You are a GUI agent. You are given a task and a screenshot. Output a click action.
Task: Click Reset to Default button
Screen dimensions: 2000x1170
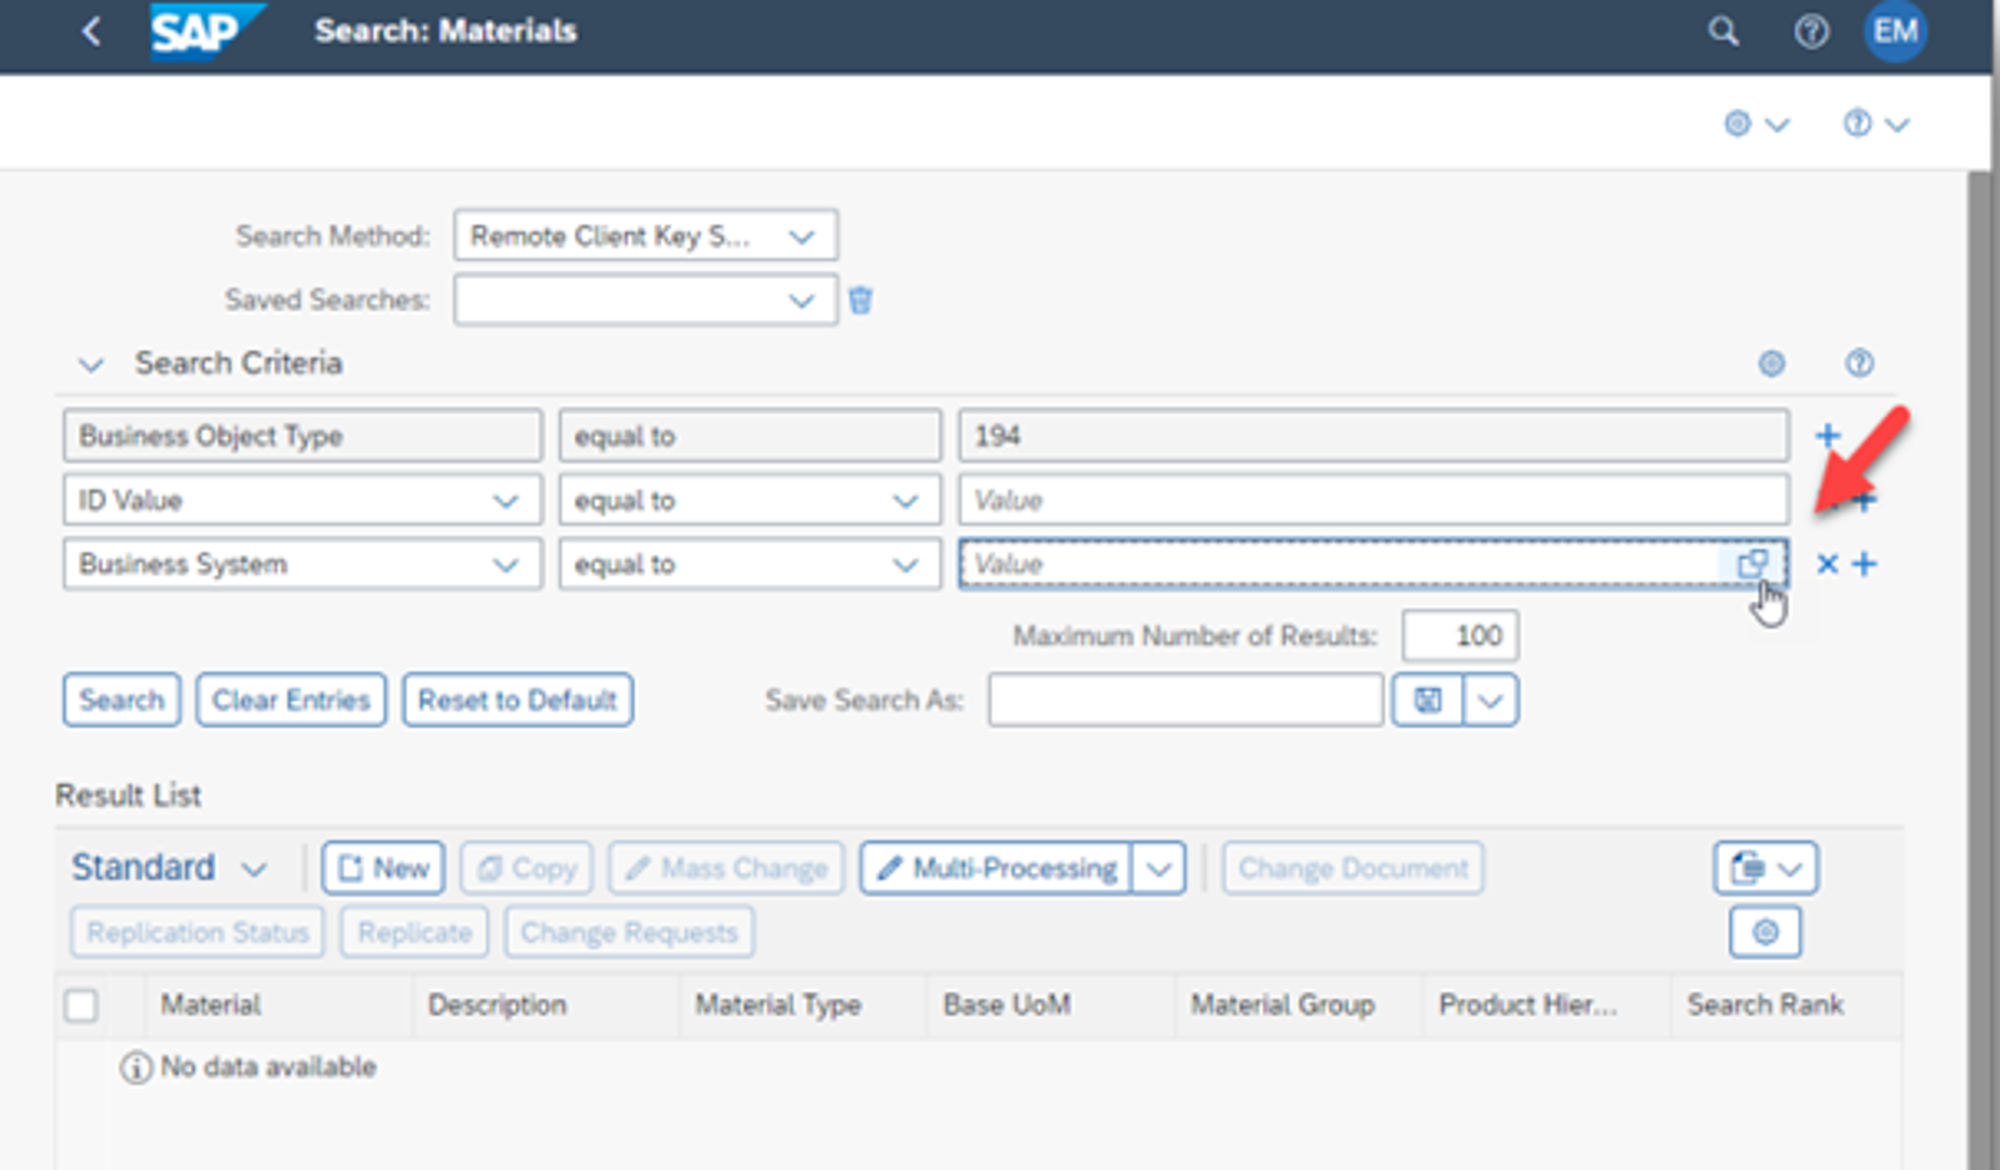[x=518, y=700]
